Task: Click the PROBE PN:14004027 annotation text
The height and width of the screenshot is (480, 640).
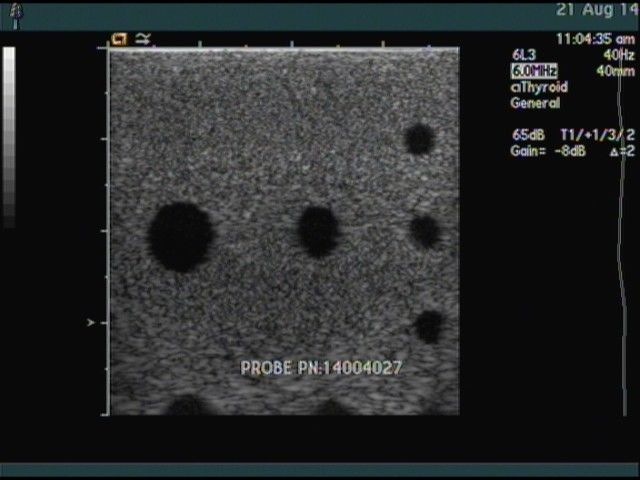Action: tap(321, 368)
